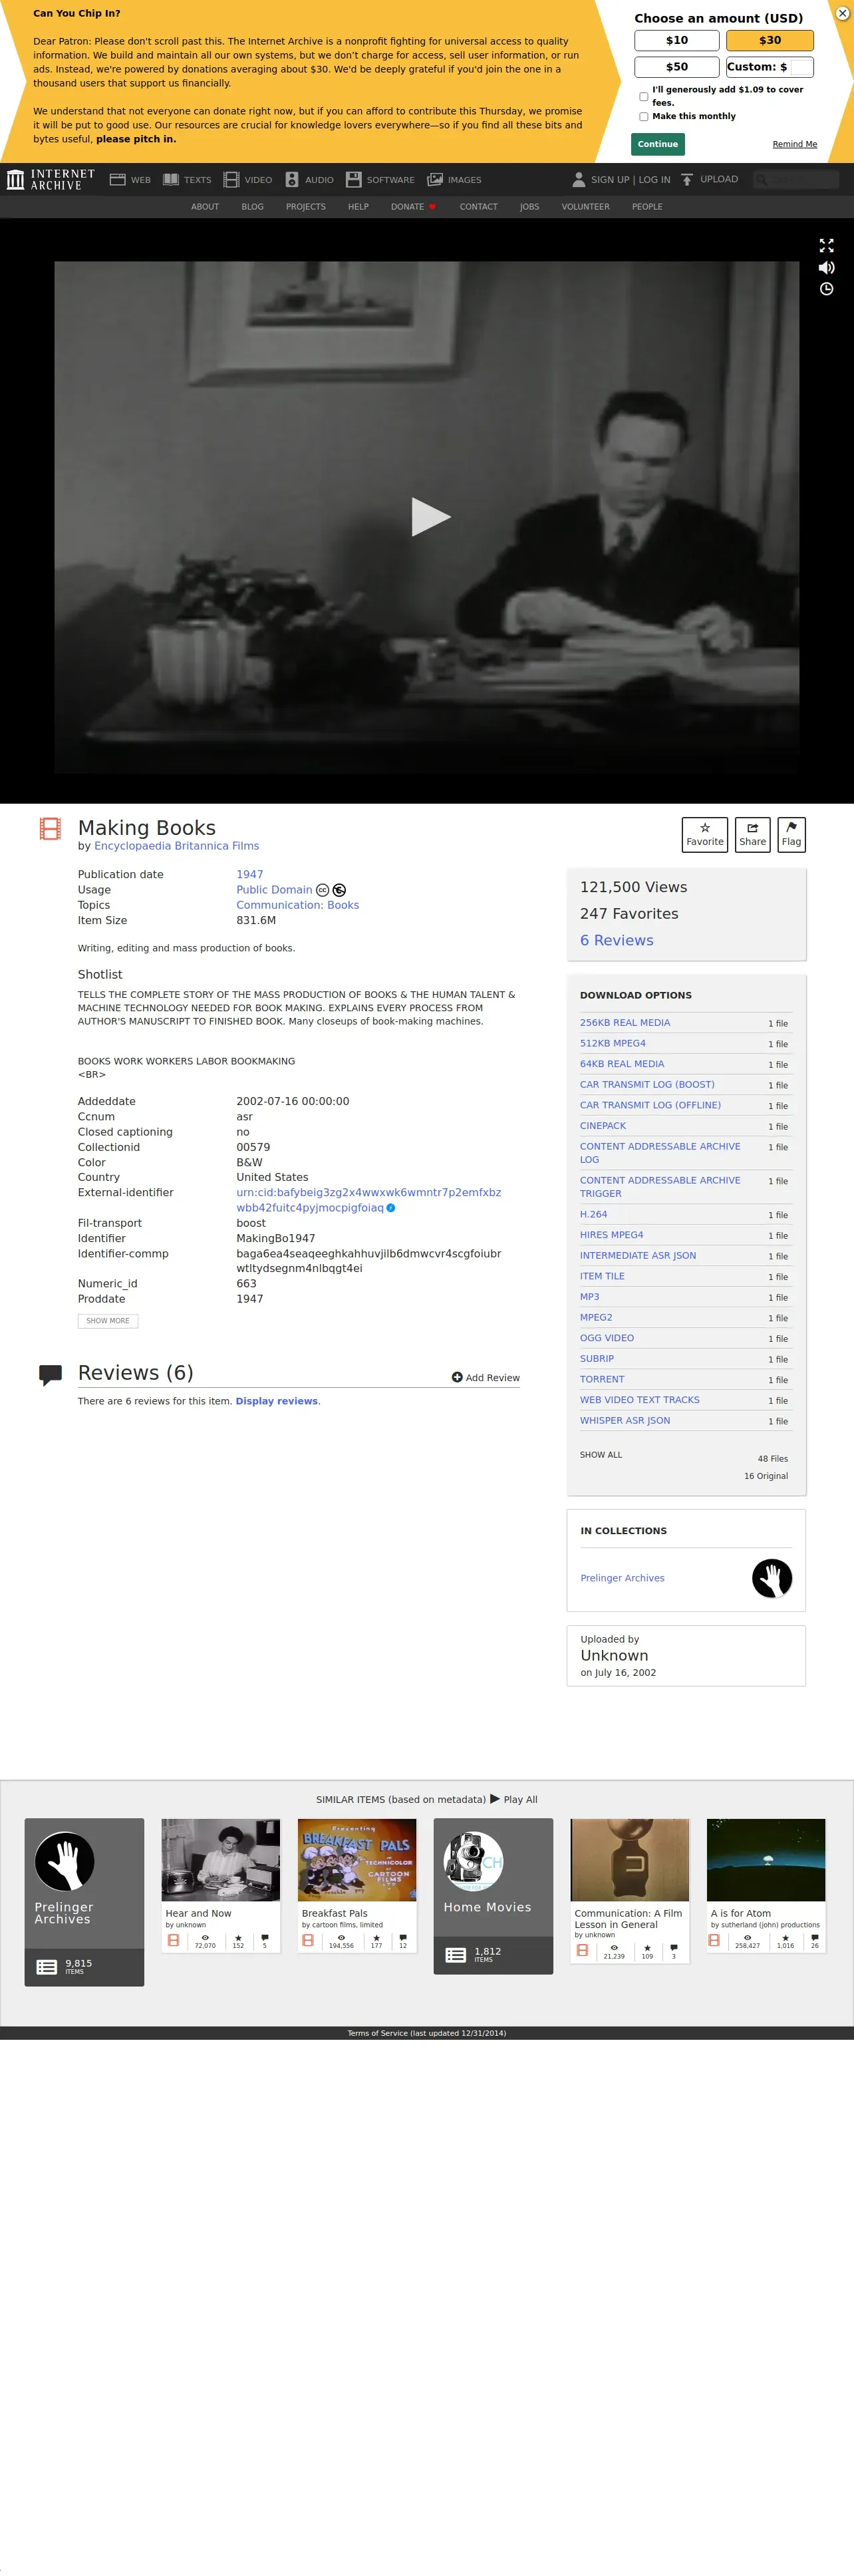Viewport: 854px width, 2576px height.
Task: Click the user account icon
Action: pos(578,180)
